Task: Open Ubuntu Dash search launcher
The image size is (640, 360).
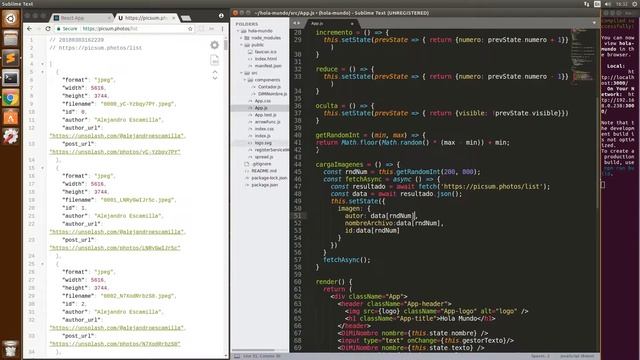Action: click(10, 18)
